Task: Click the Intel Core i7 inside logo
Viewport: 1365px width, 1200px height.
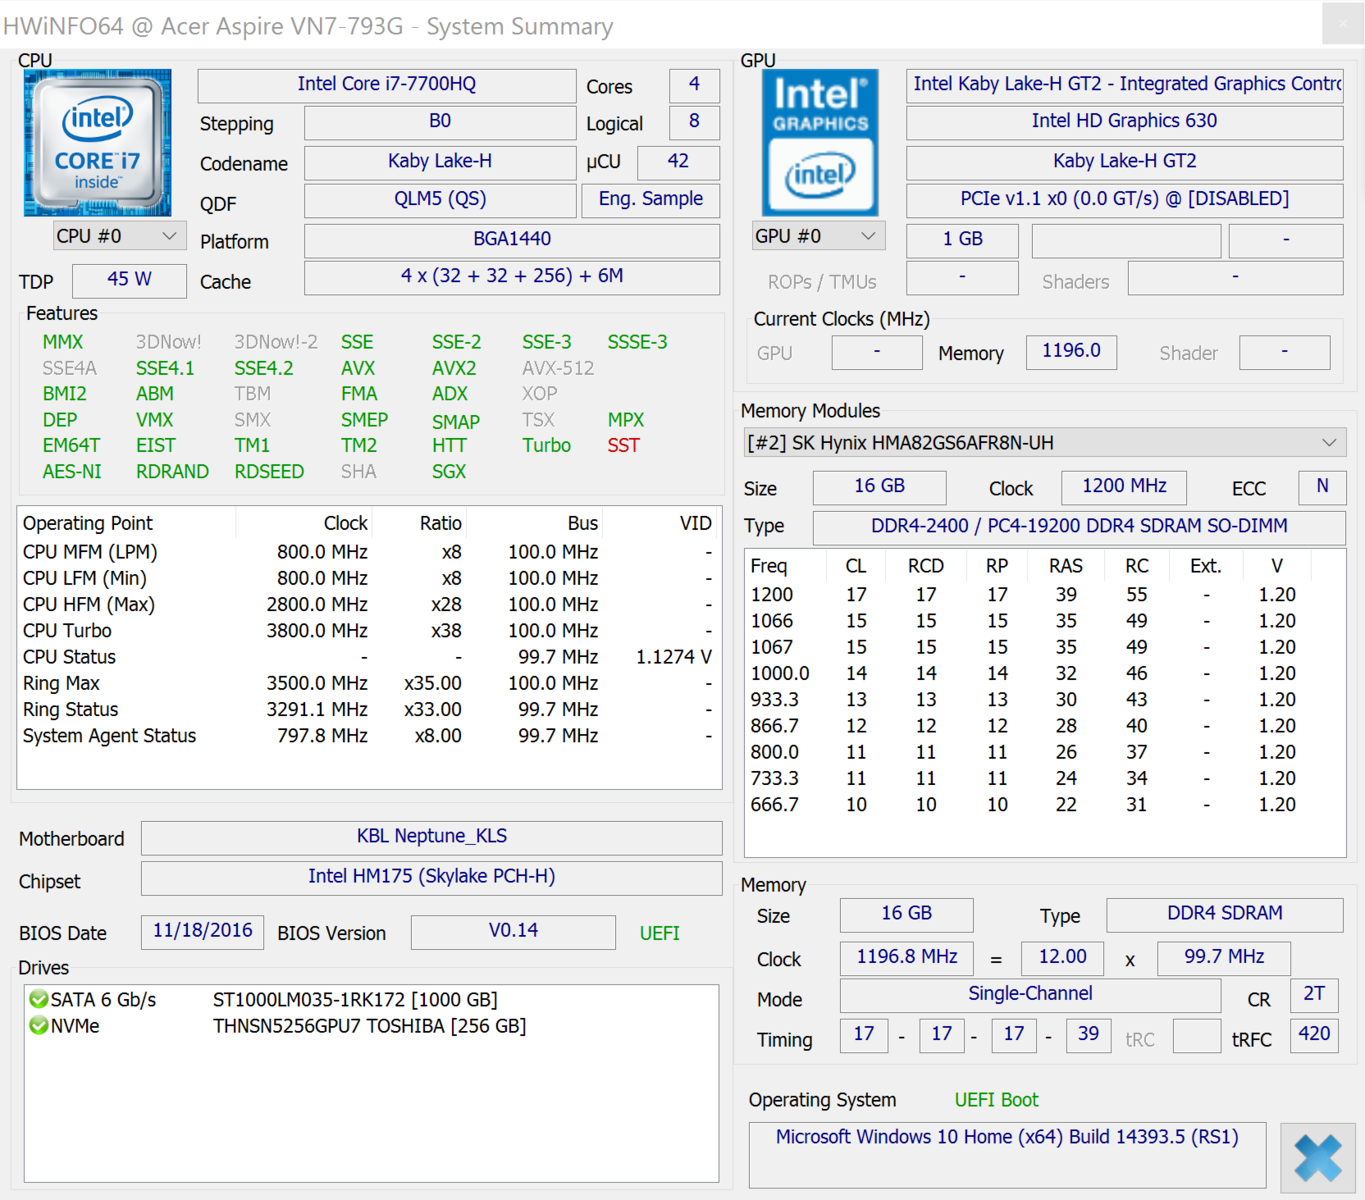Action: pyautogui.click(x=97, y=143)
